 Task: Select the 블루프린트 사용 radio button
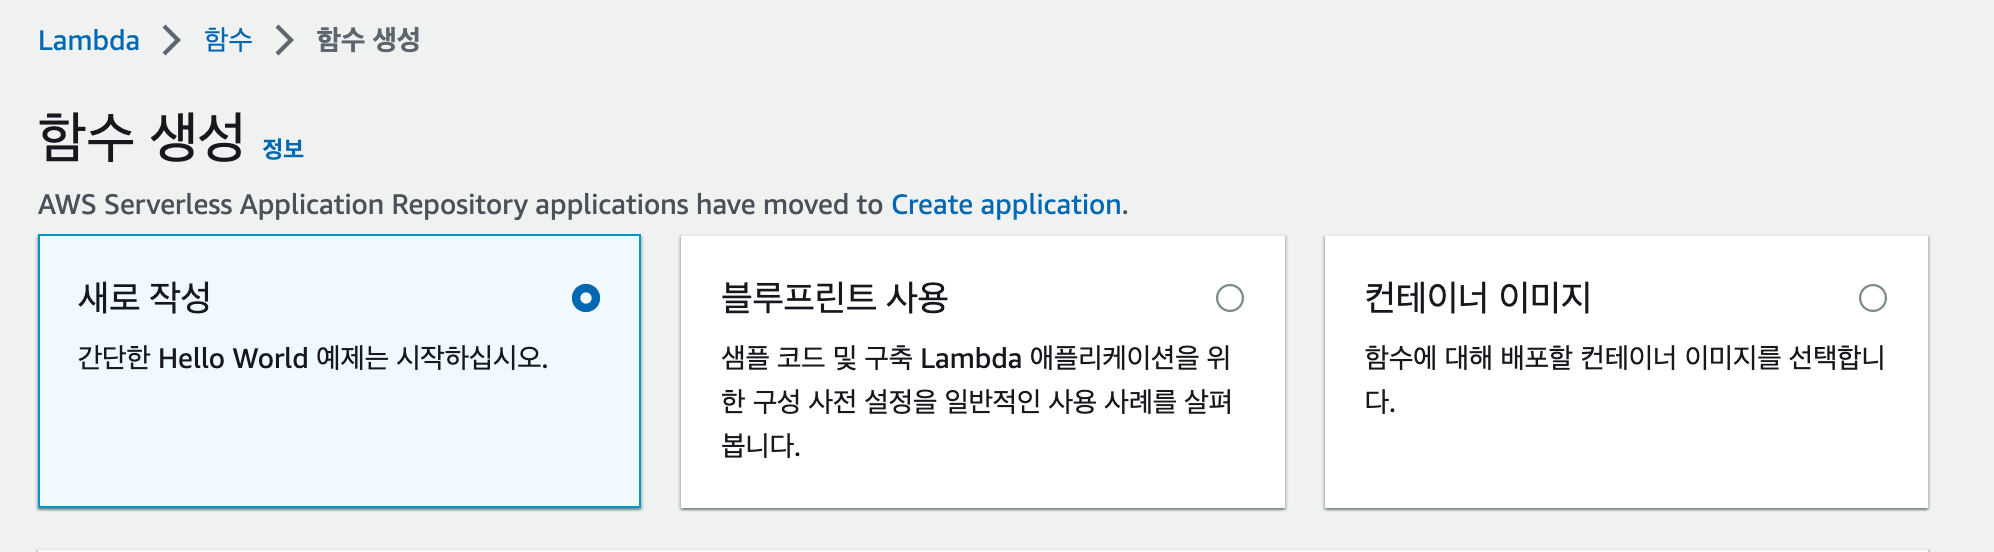tap(1229, 298)
